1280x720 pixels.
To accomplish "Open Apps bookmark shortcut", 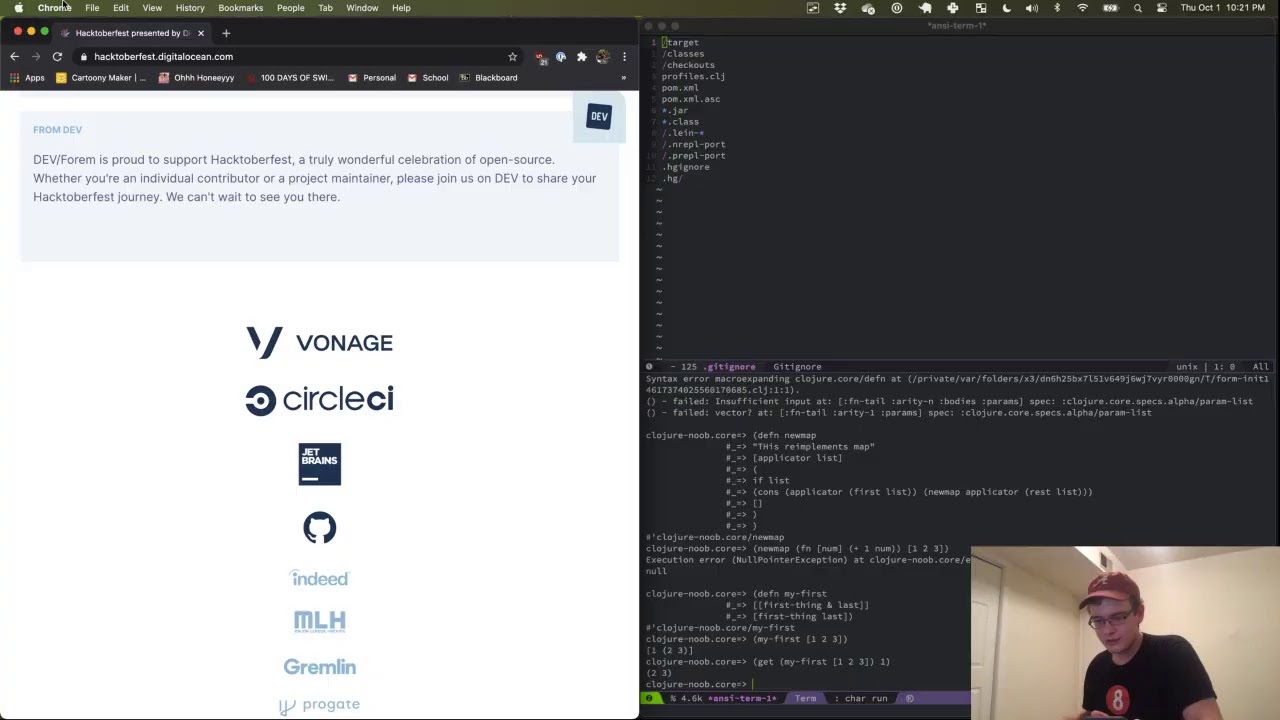I will coord(27,78).
